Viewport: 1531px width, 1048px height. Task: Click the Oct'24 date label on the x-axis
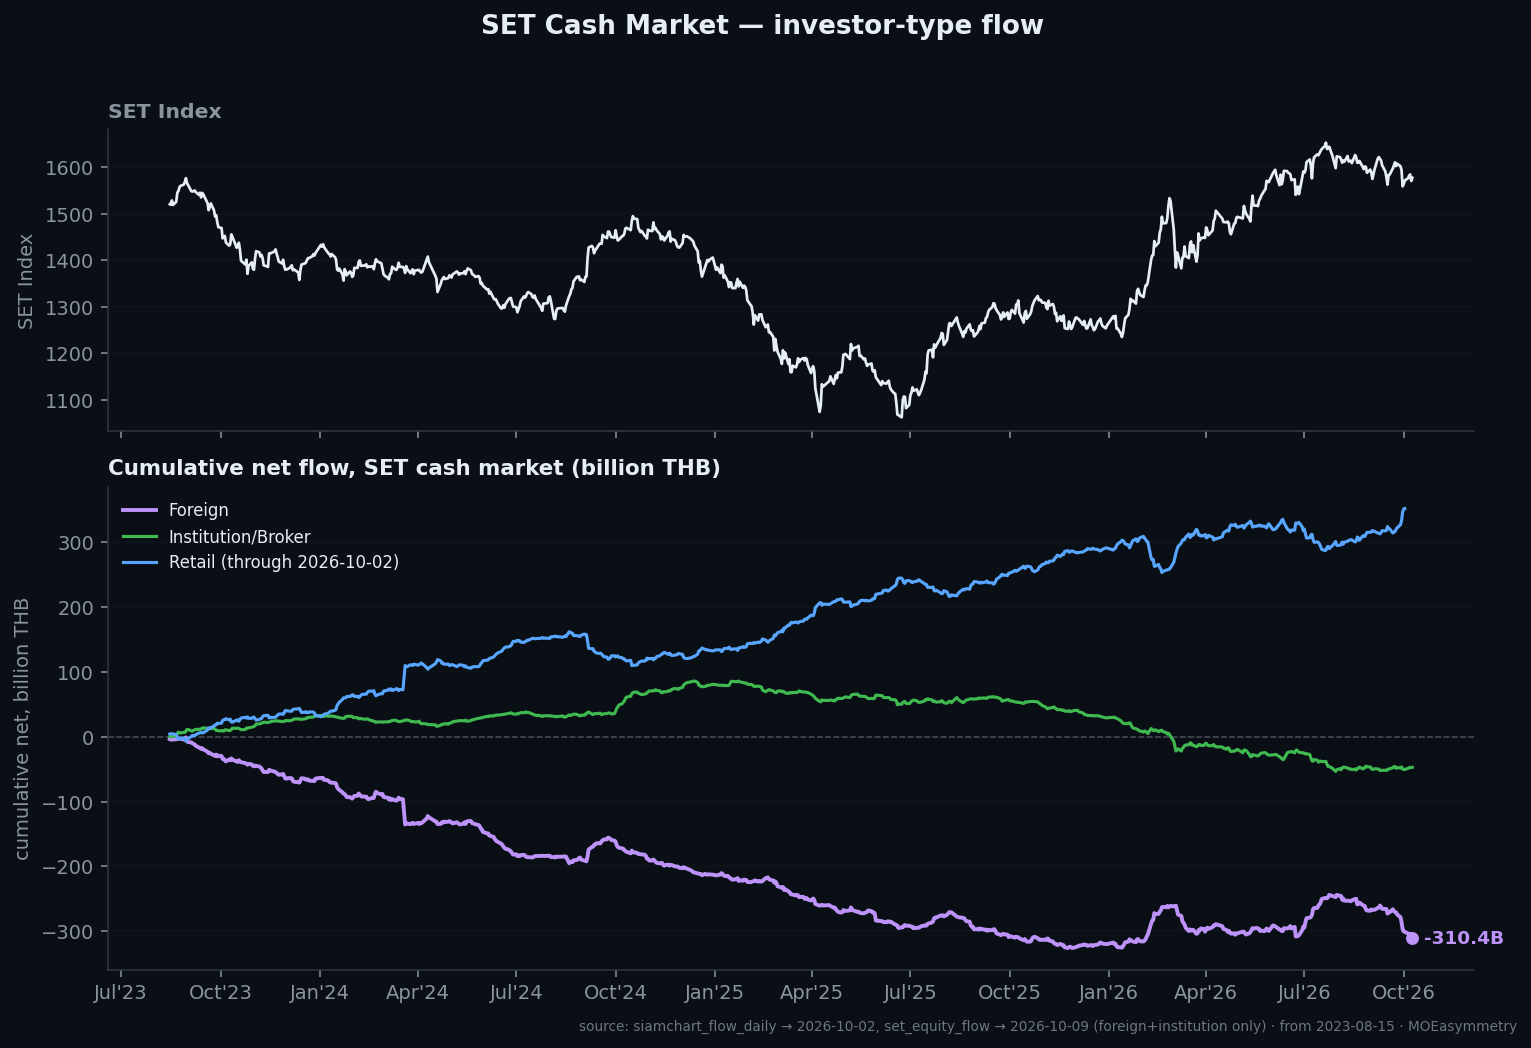tap(616, 993)
